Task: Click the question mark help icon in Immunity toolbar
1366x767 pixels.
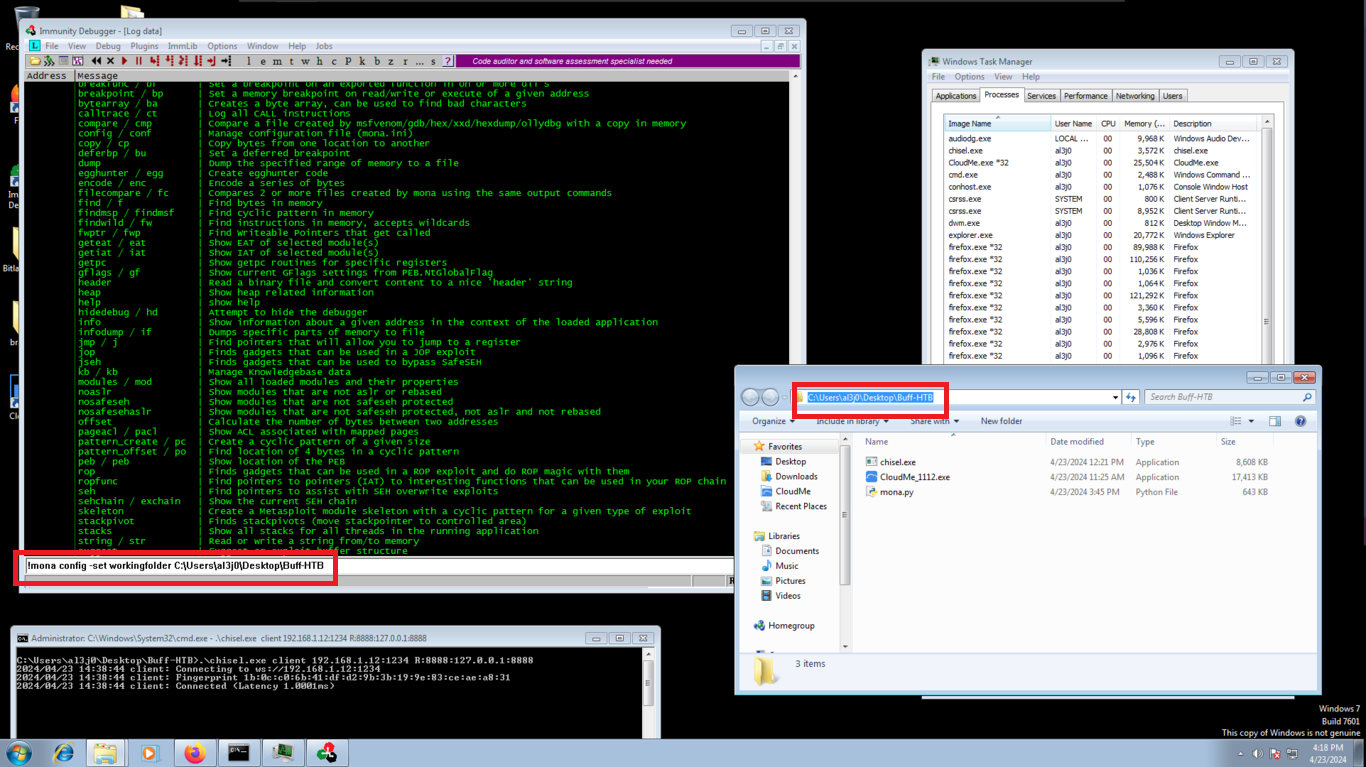Action: tap(447, 61)
